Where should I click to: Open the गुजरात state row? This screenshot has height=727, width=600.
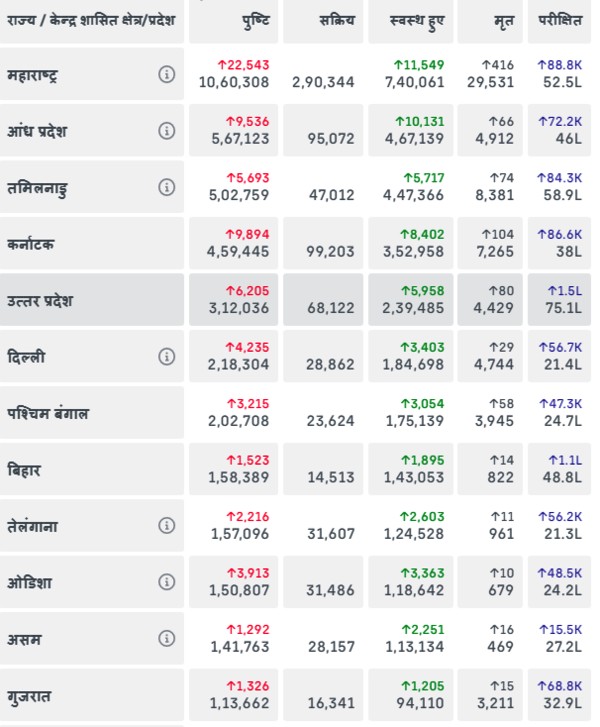point(30,694)
